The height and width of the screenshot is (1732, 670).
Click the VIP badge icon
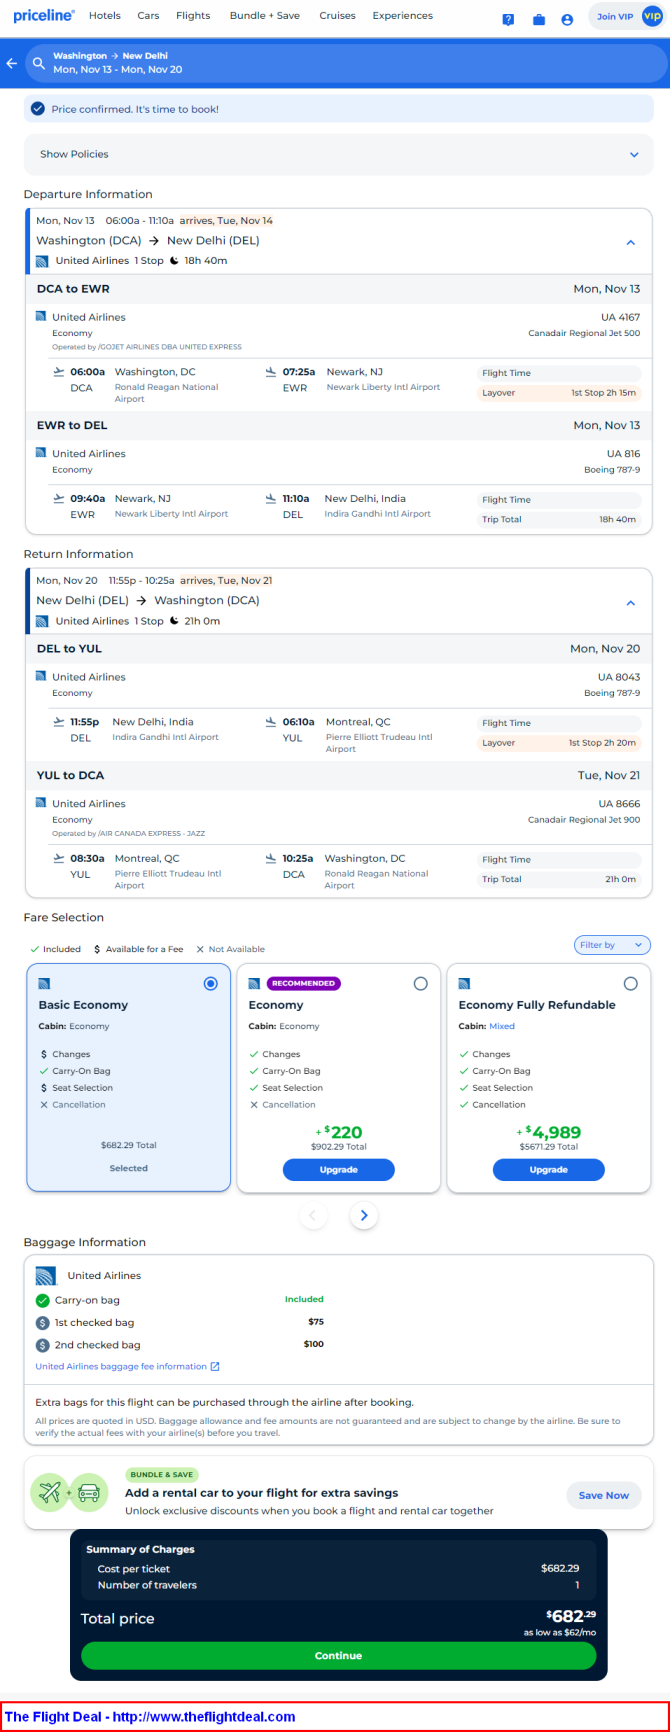coord(652,16)
